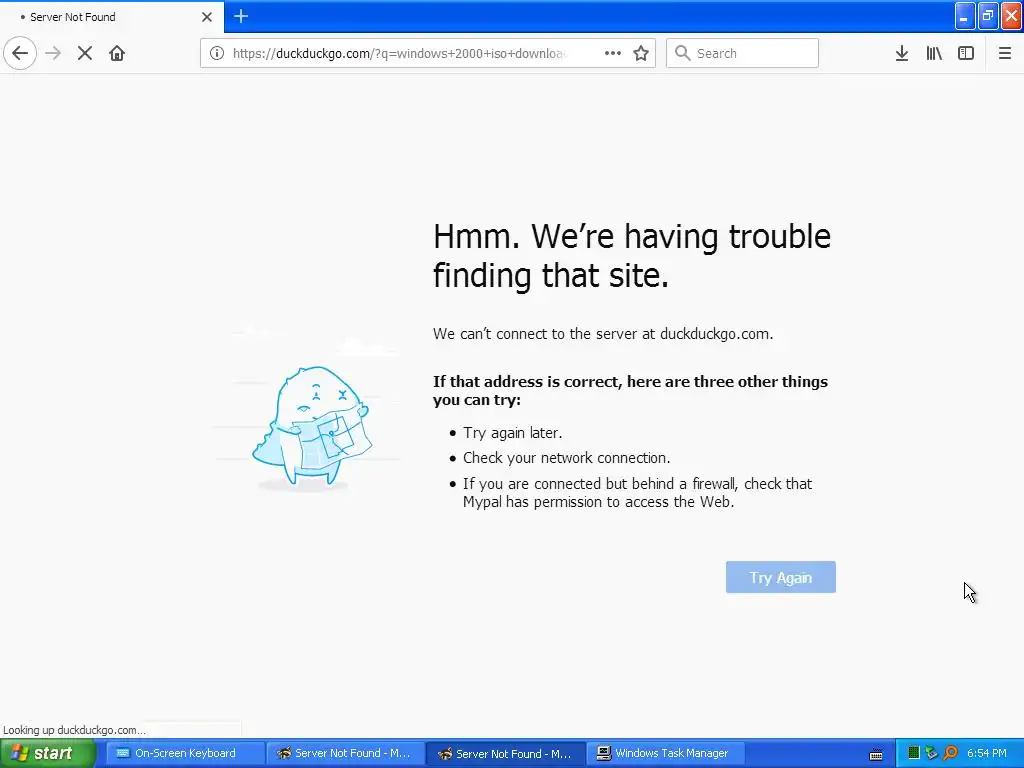Open the Library icon
Viewport: 1024px width, 768px height.
coord(934,53)
